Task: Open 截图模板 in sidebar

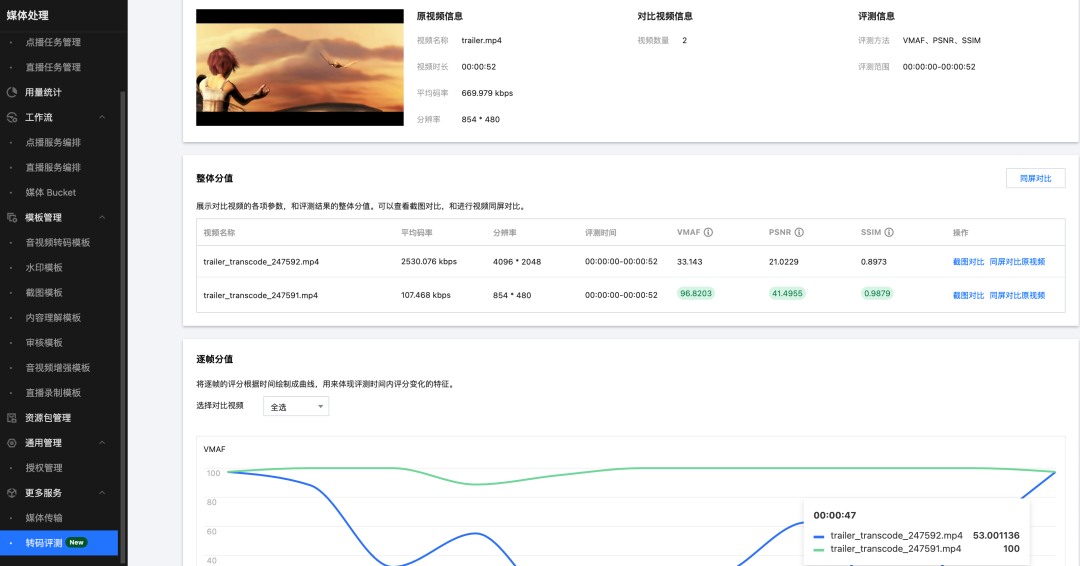Action: 44,293
